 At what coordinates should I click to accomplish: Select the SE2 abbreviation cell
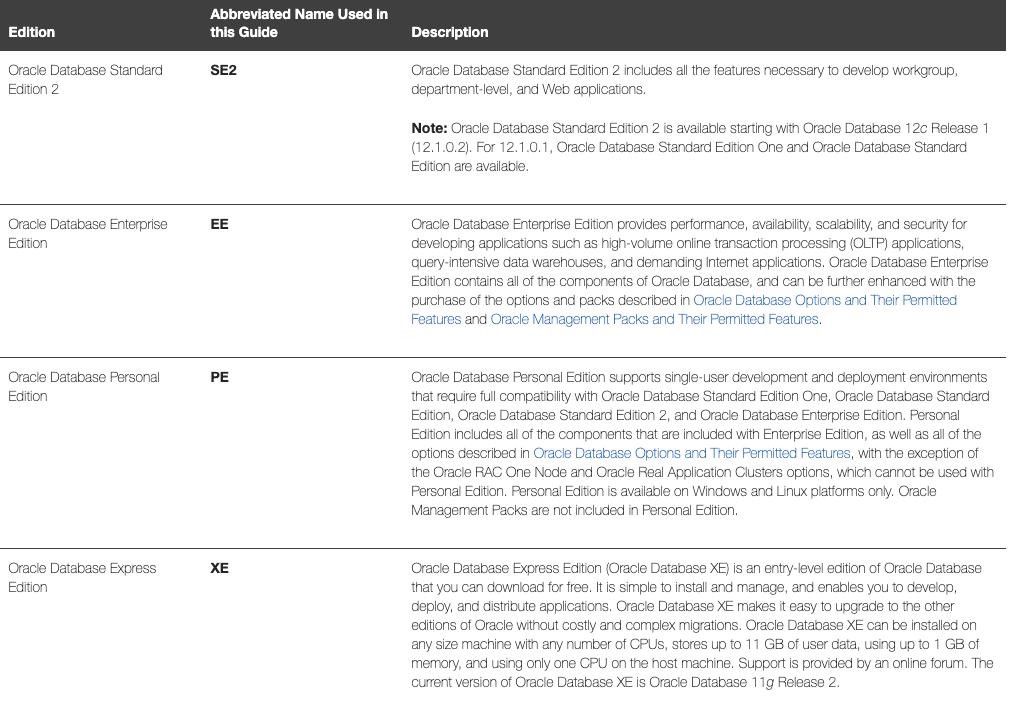pos(224,70)
